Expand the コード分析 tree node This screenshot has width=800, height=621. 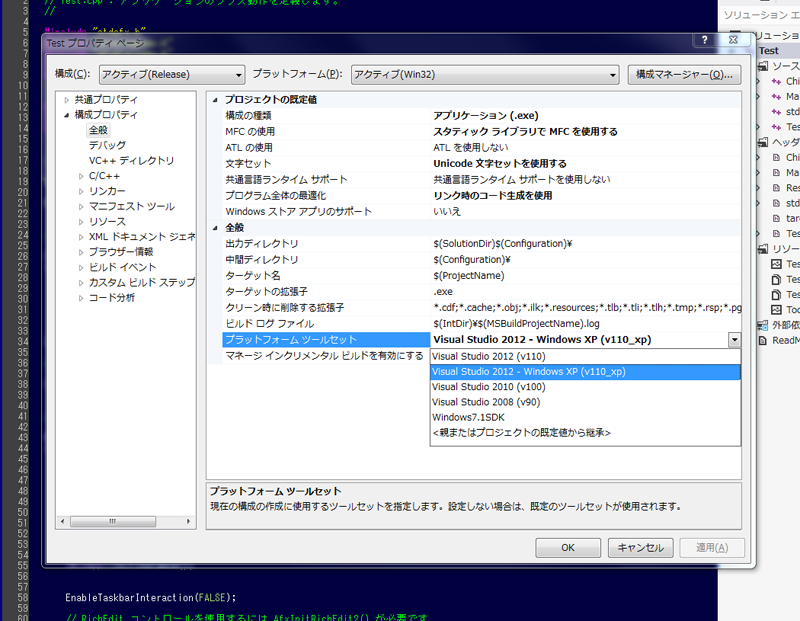pos(81,298)
